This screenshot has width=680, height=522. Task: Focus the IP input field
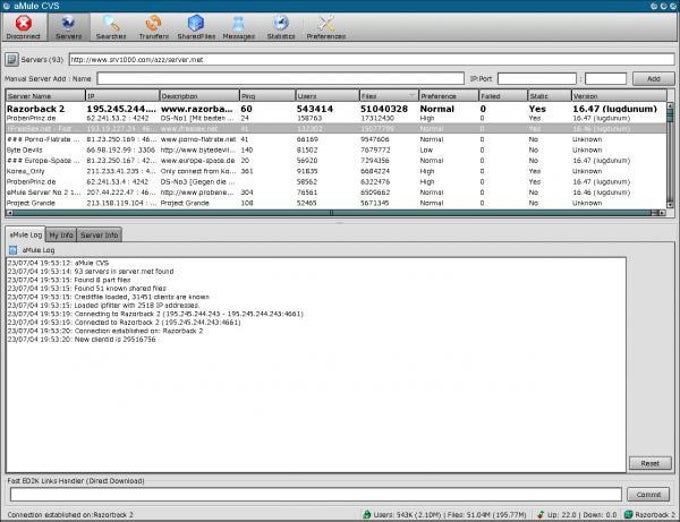click(537, 78)
